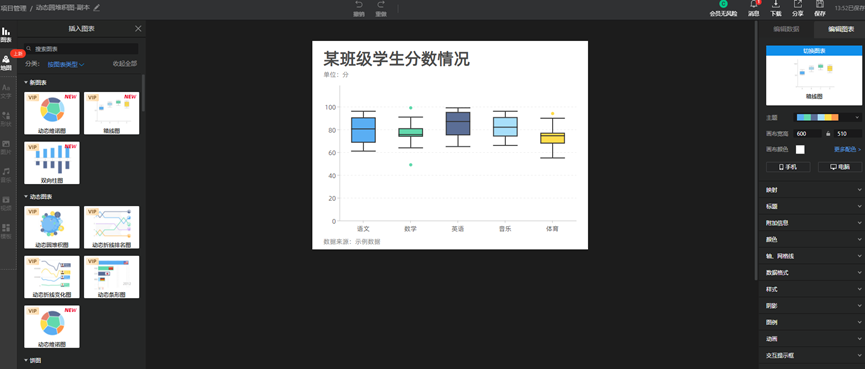Expand the 饼图 section at the panel bottom
Image resolution: width=865 pixels, height=369 pixels.
(x=33, y=361)
